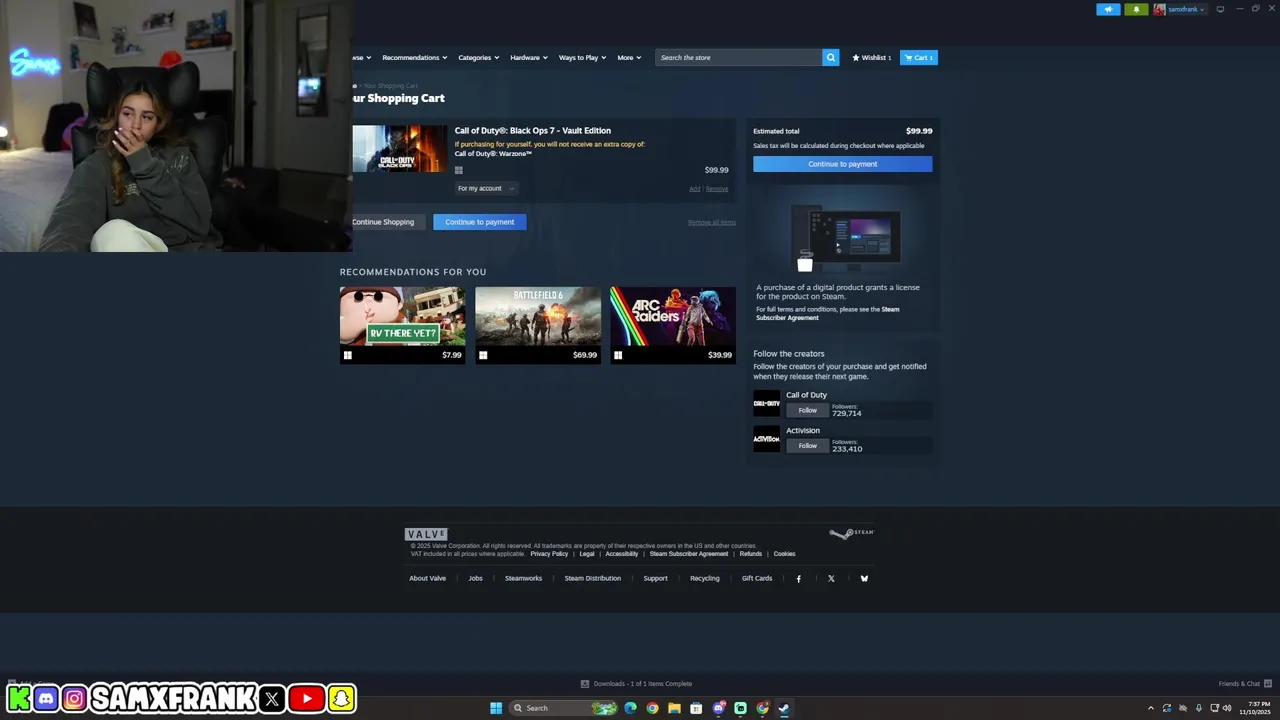This screenshot has height=720, width=1280.
Task: Click Continue to payment under cart item
Action: tap(480, 222)
